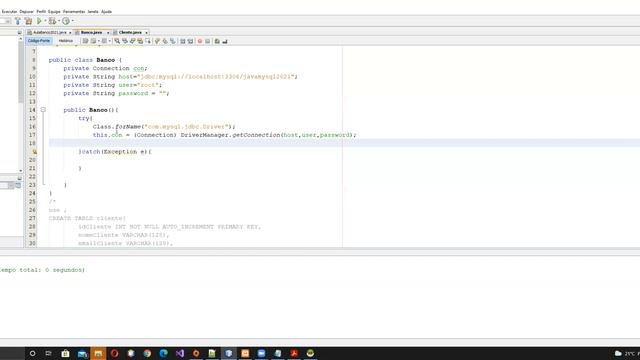The height and width of the screenshot is (360, 640).
Task: Go to the Next Bookmark icon
Action: coord(165,41)
